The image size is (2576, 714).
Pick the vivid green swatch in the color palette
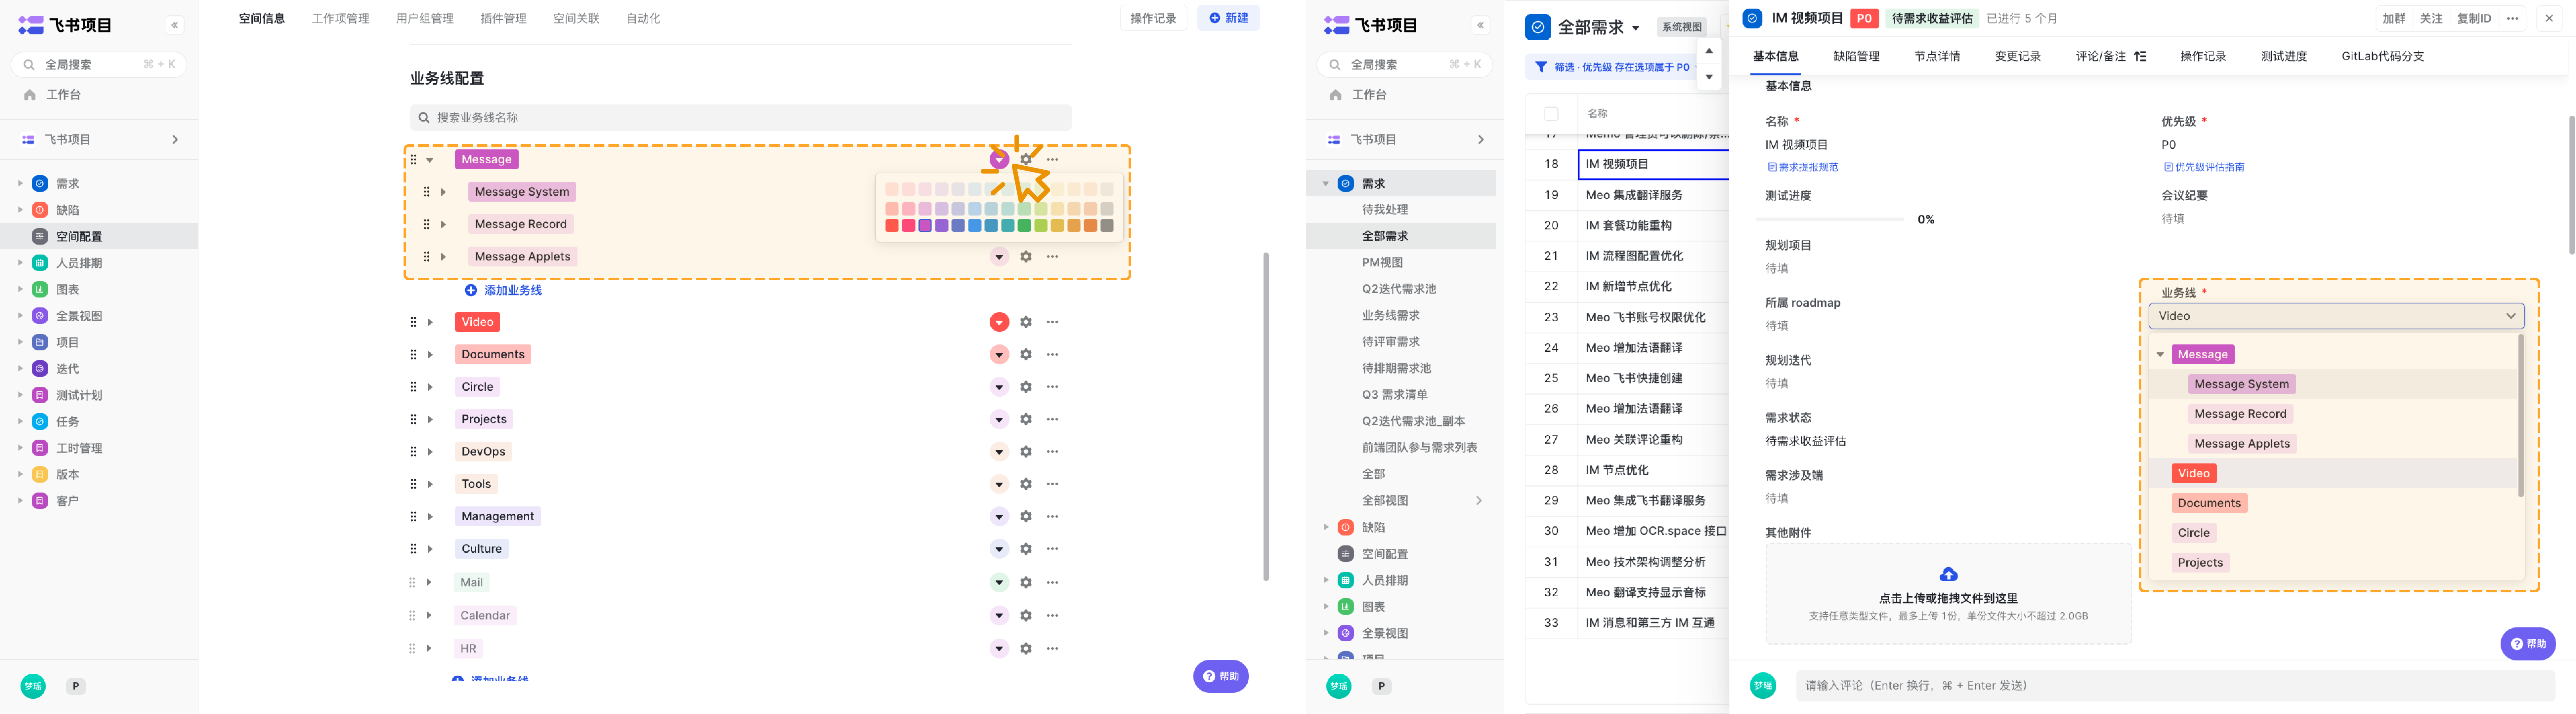pos(1024,226)
